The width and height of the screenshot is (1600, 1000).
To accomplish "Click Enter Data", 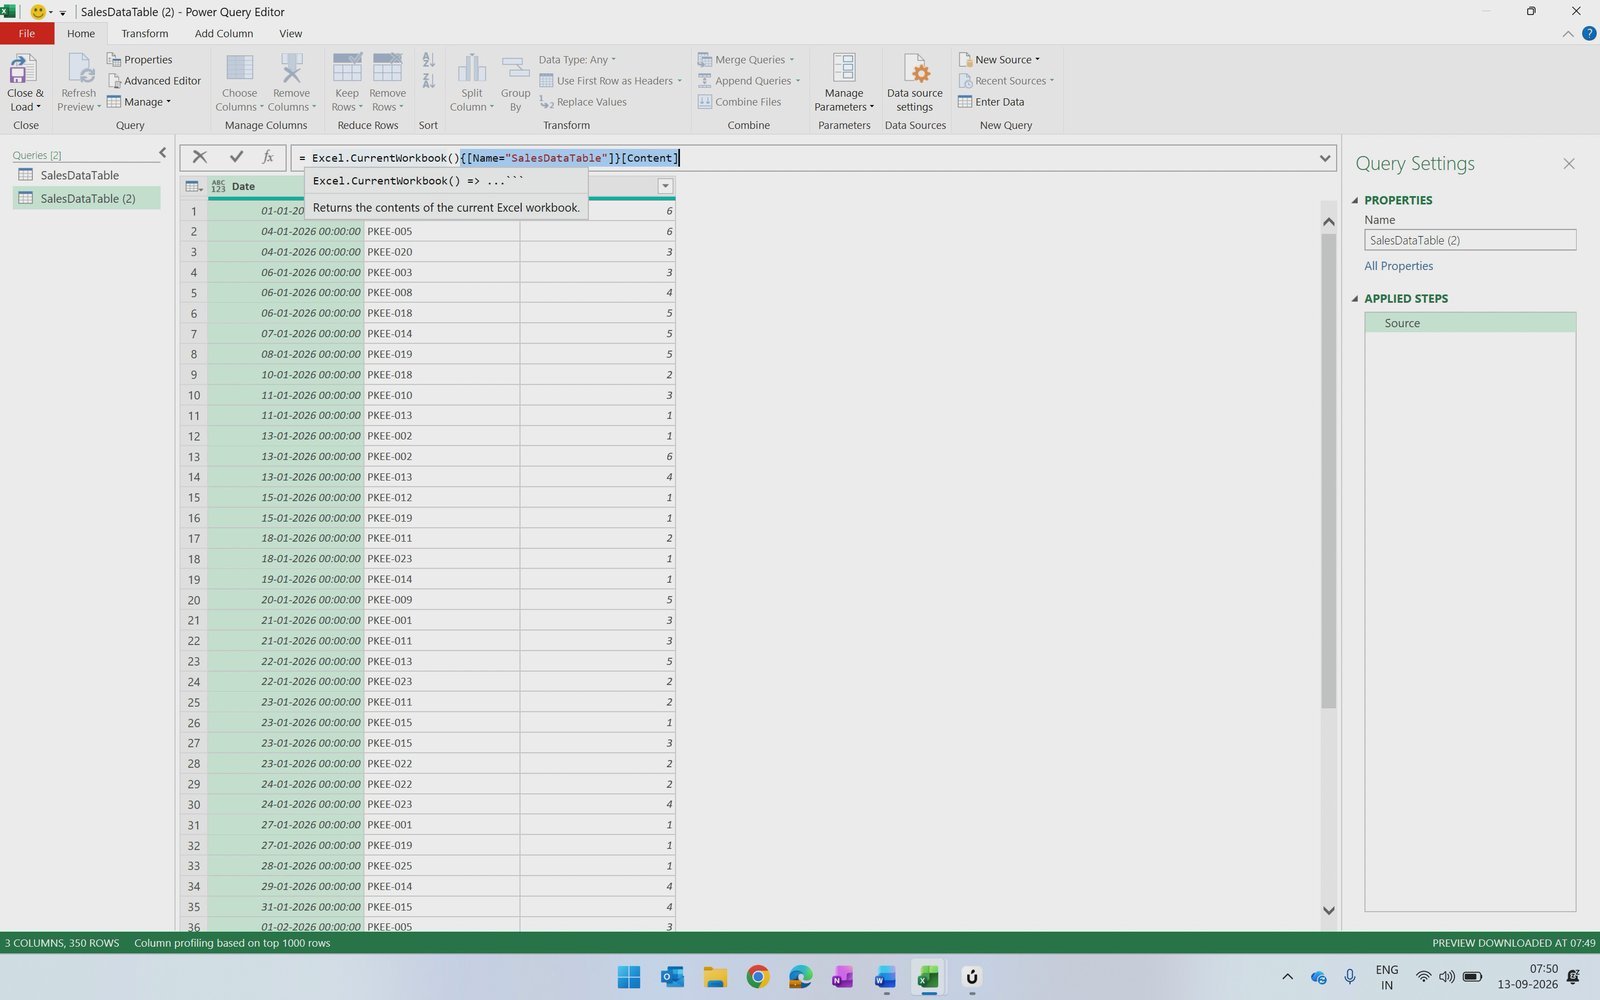I will (x=991, y=102).
